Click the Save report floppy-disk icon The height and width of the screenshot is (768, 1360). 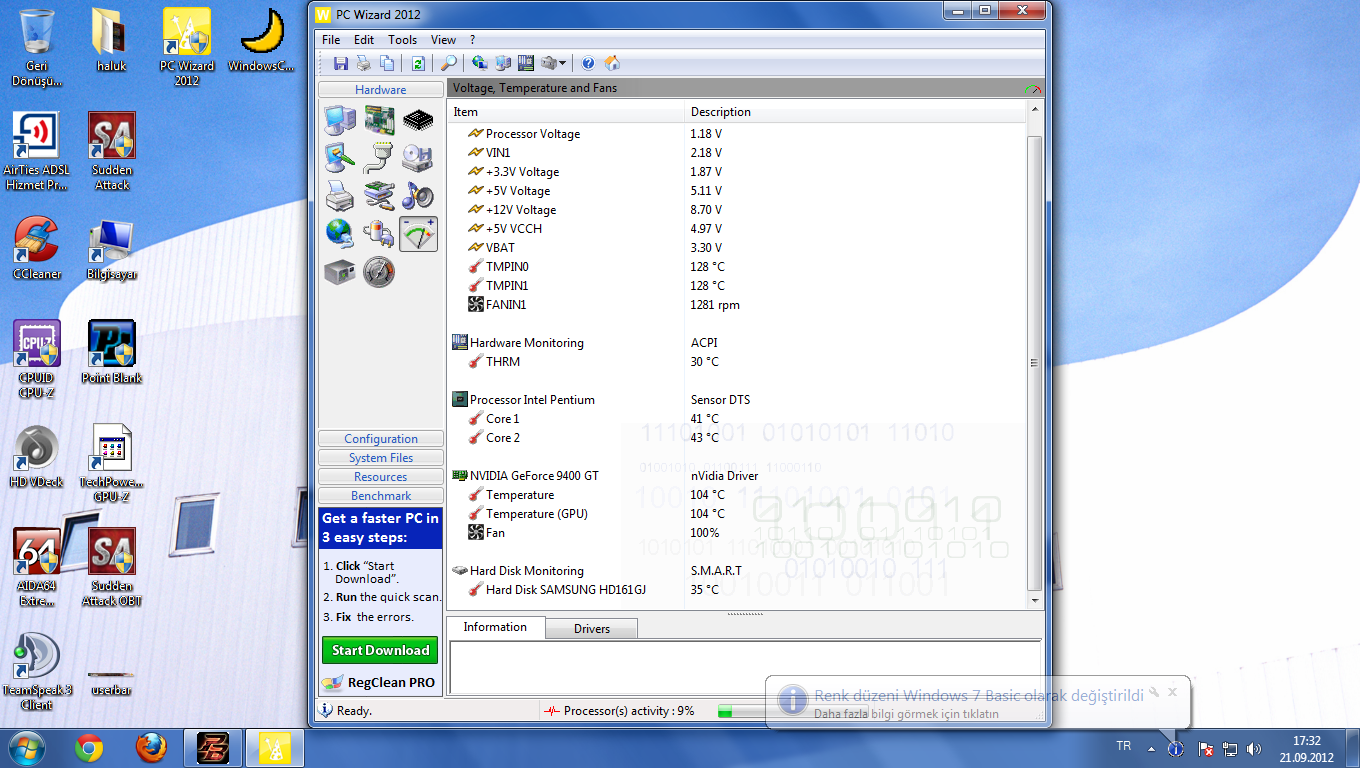pyautogui.click(x=341, y=63)
